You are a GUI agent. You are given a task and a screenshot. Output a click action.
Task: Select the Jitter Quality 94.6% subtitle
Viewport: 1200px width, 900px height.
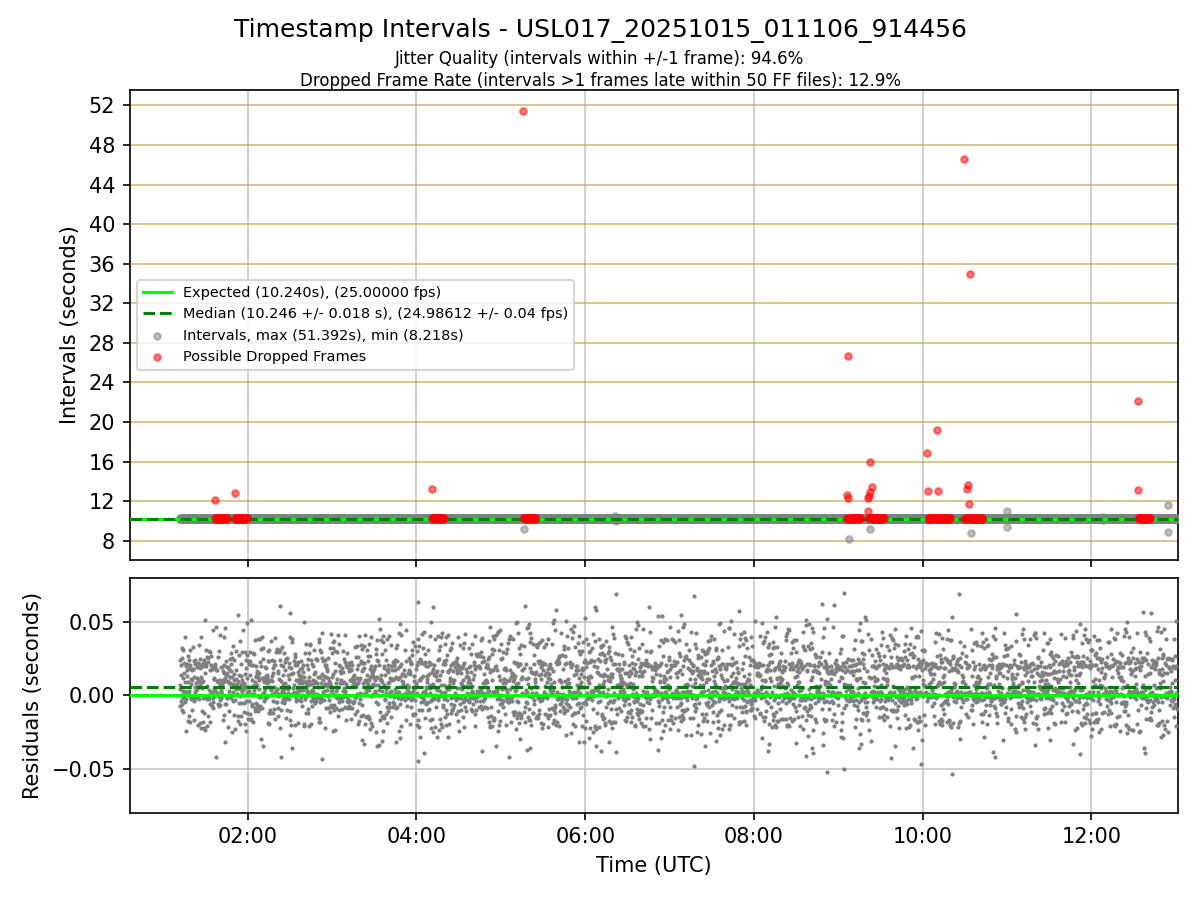pyautogui.click(x=599, y=58)
